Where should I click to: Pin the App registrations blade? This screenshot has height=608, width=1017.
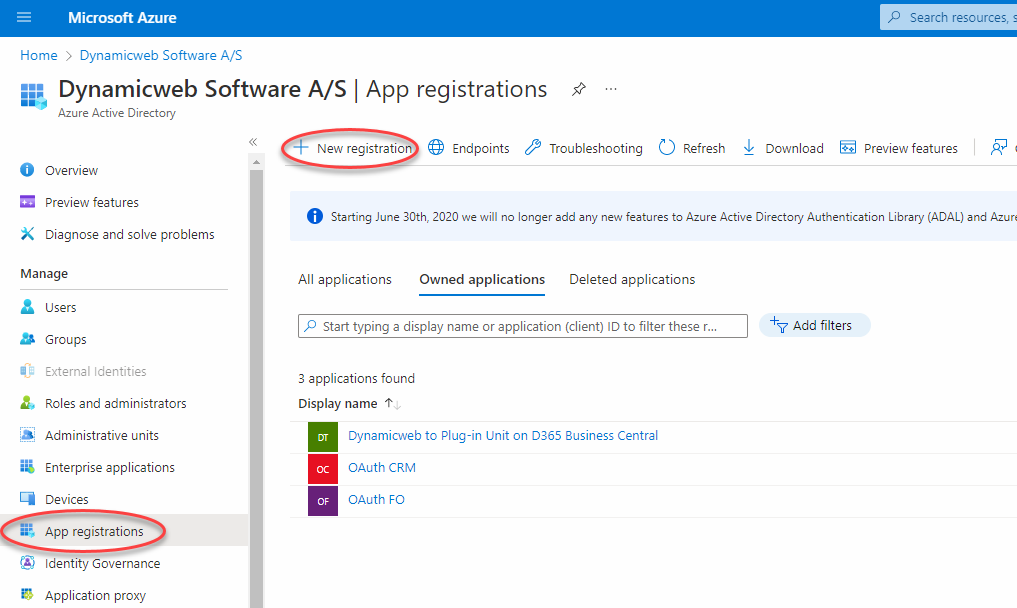pyautogui.click(x=578, y=89)
